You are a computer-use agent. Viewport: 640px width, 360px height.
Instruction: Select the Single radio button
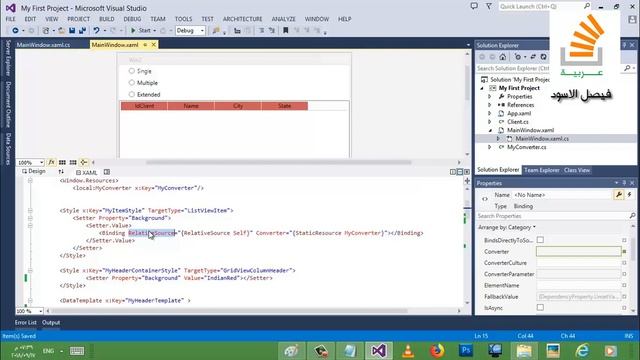pyautogui.click(x=131, y=71)
